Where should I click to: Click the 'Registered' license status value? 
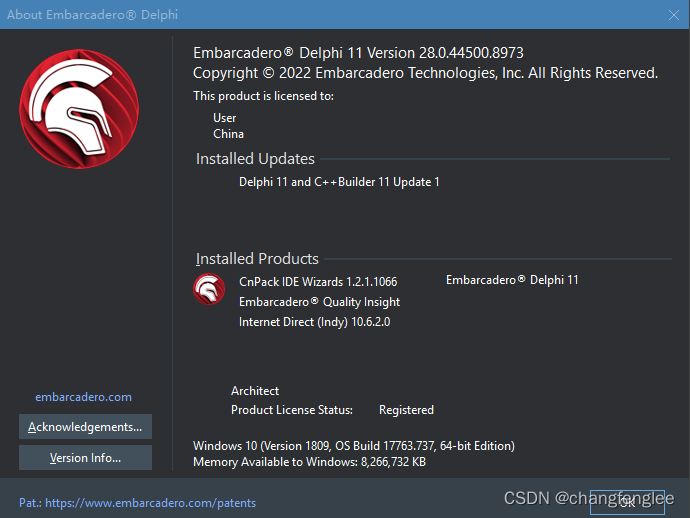pyautogui.click(x=406, y=410)
